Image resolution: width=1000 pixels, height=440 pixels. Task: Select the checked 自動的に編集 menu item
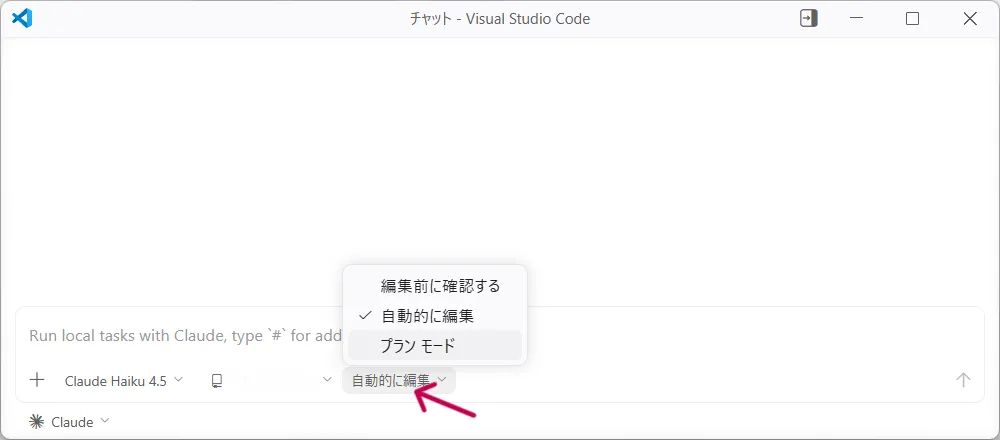[x=435, y=316]
